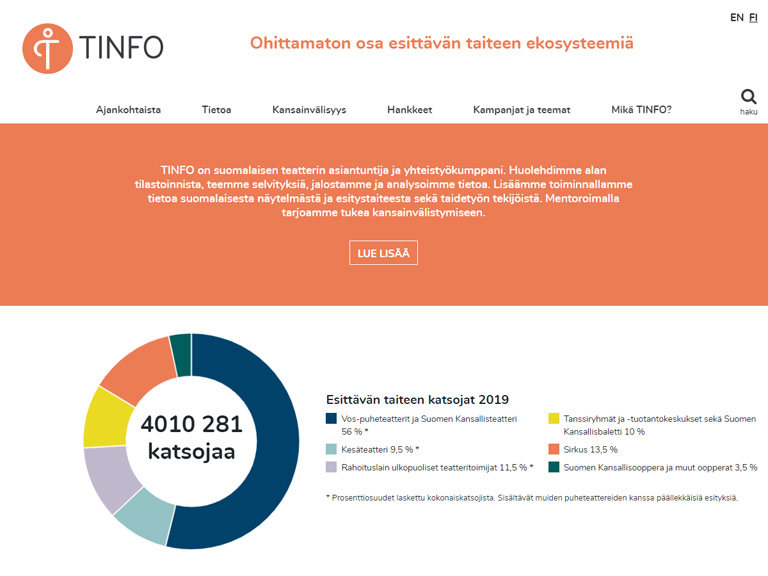Click the light teal Kesäteatteri legend swatch
The width and height of the screenshot is (768, 576).
coord(332,449)
